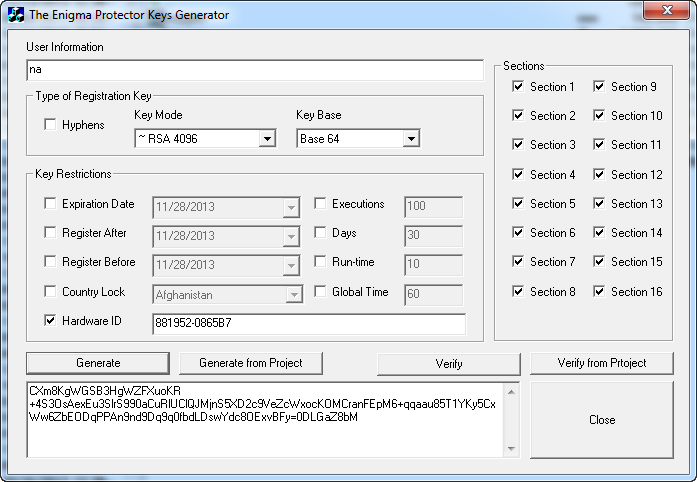Click the large Close button

click(601, 420)
